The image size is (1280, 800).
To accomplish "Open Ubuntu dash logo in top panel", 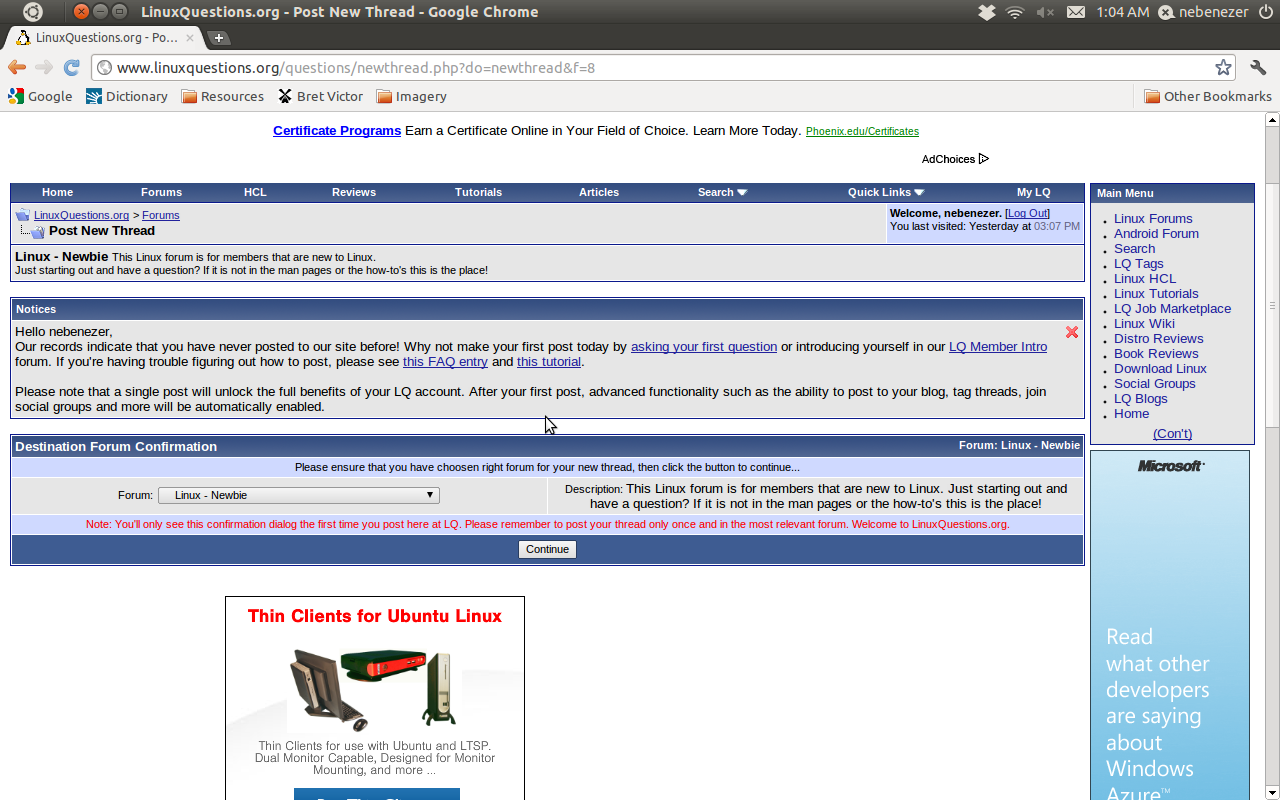I will tap(33, 12).
